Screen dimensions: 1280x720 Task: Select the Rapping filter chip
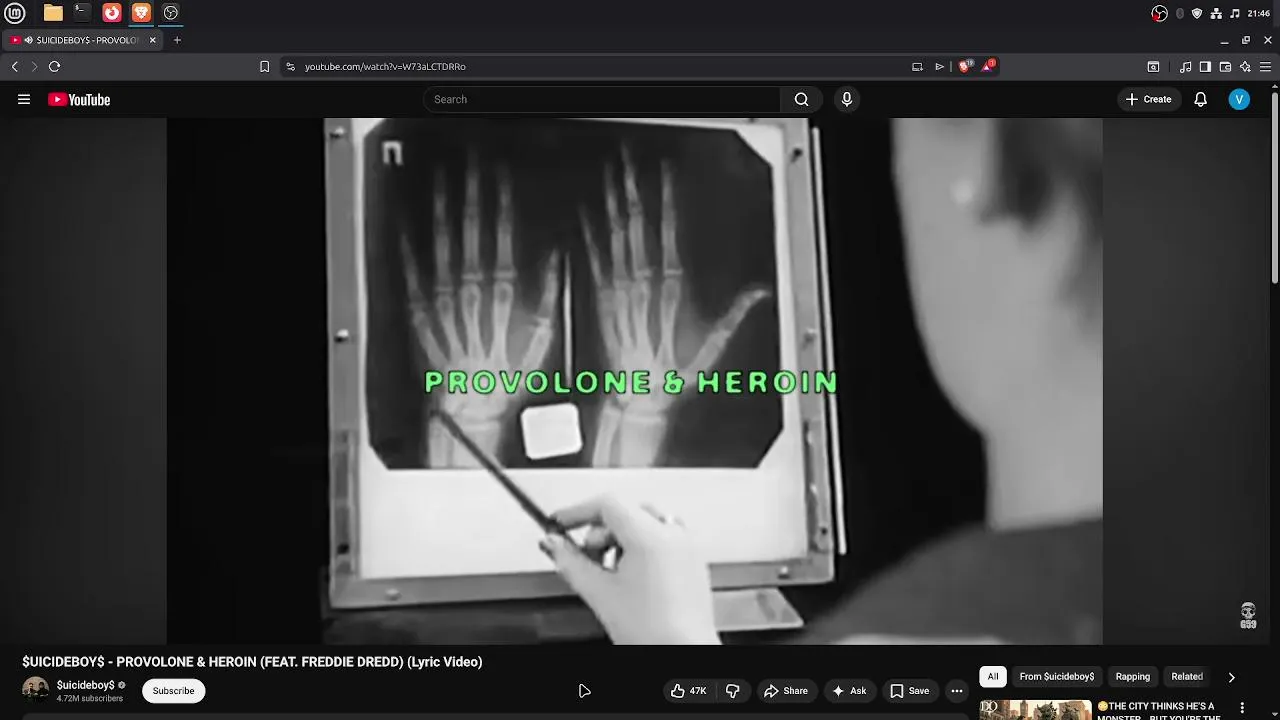[1133, 677]
